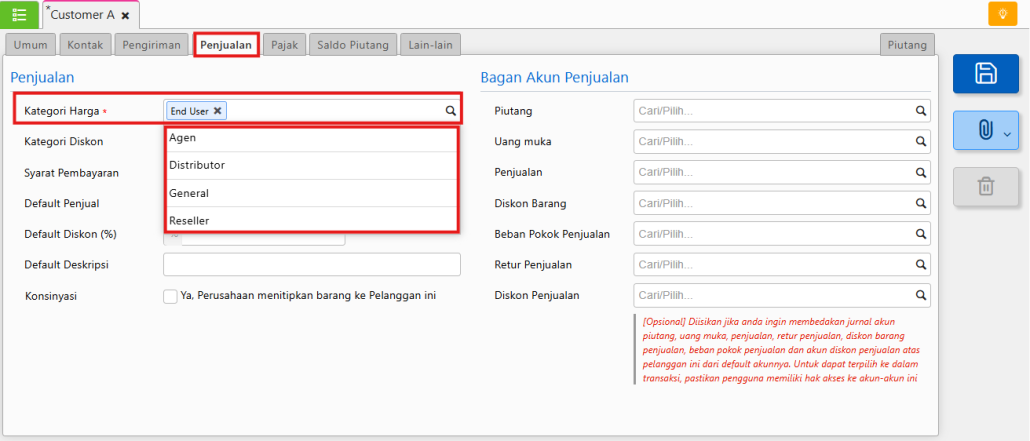
Task: Close the Customer A tab
Action: 125,15
